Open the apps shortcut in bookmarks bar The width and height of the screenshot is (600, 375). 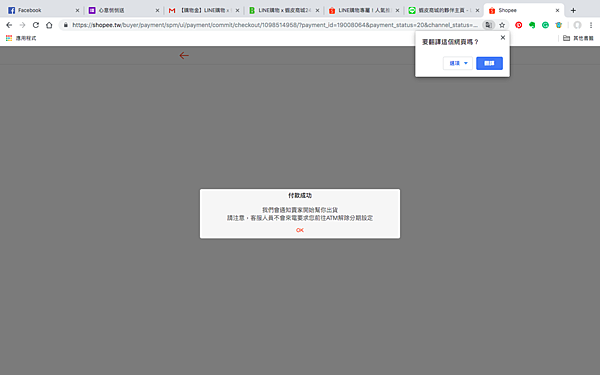pyautogui.click(x=21, y=38)
